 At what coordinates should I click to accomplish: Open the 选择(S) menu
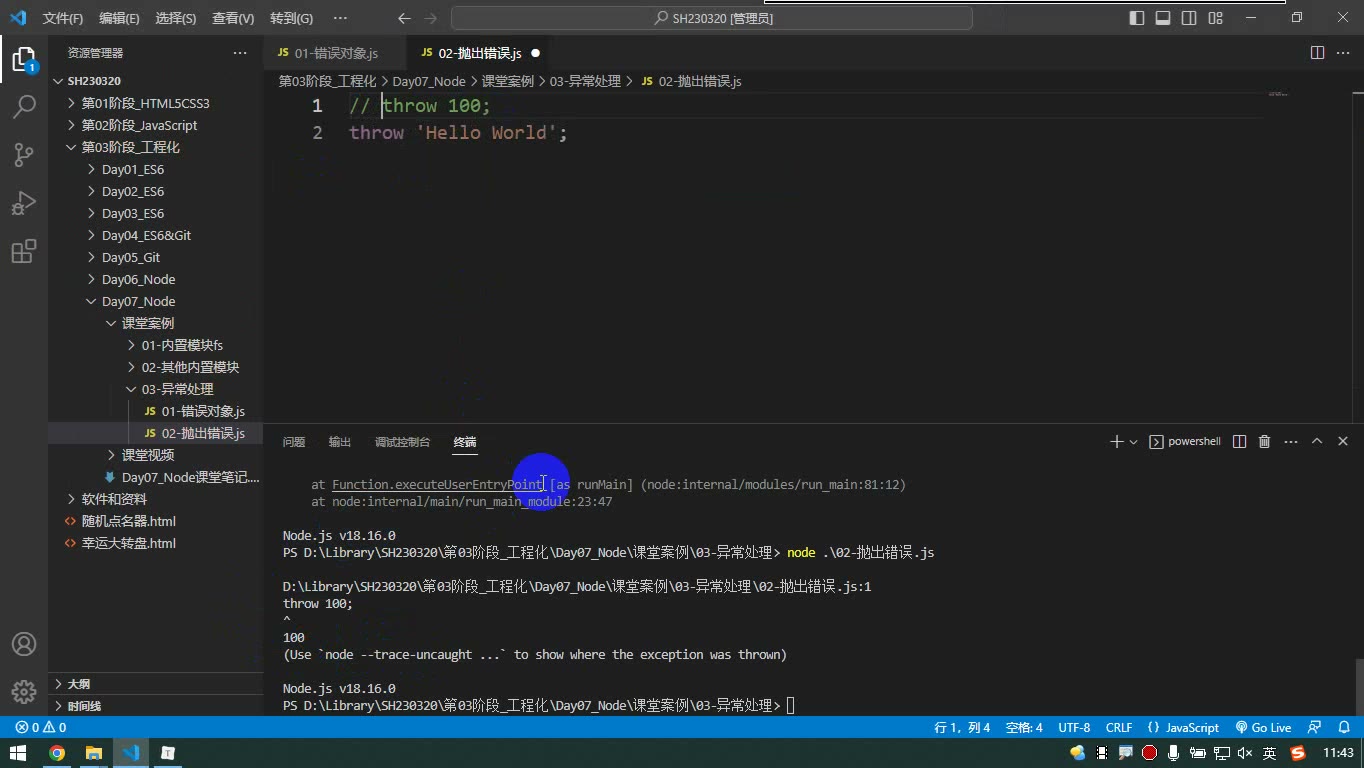(x=176, y=18)
